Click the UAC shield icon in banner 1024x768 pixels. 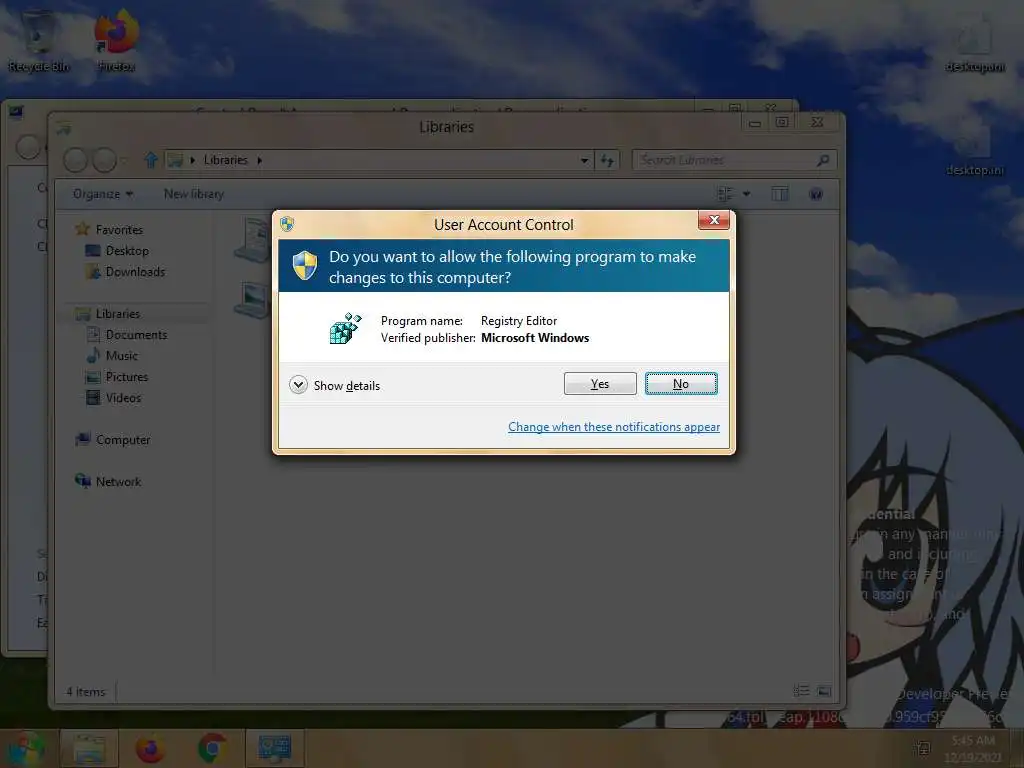pos(304,265)
